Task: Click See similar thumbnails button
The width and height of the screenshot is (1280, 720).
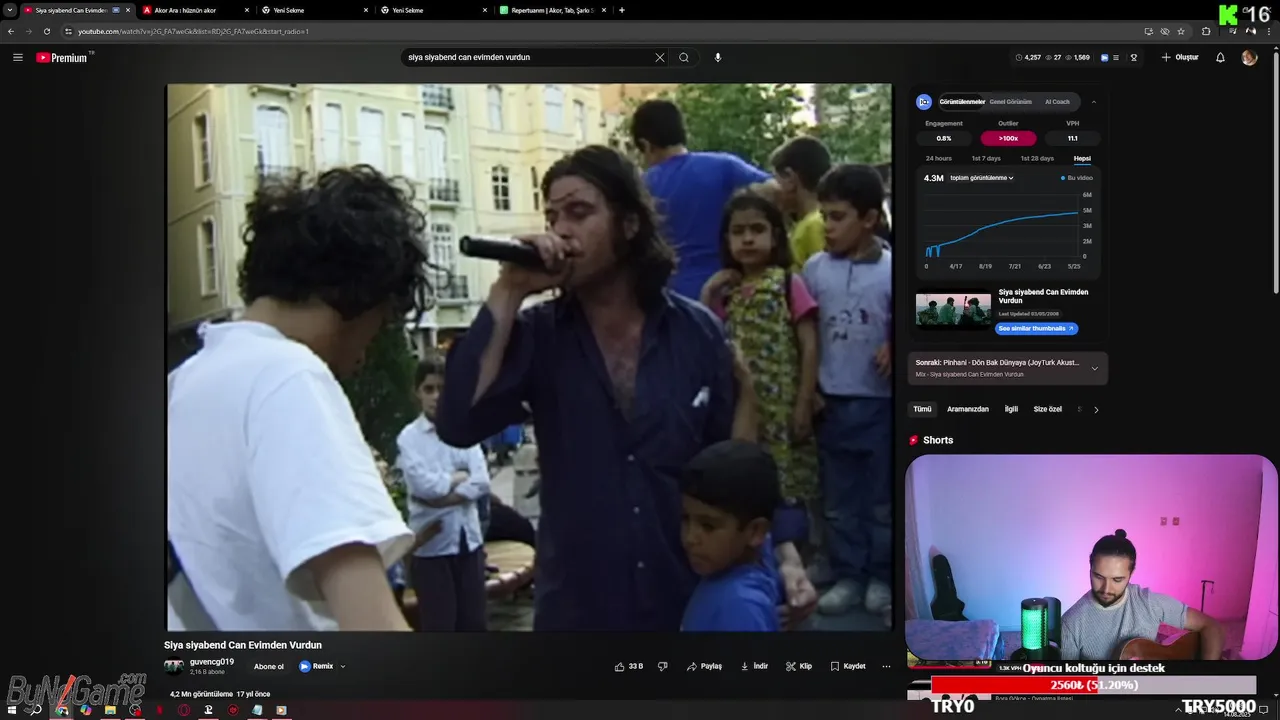Action: click(x=1036, y=328)
